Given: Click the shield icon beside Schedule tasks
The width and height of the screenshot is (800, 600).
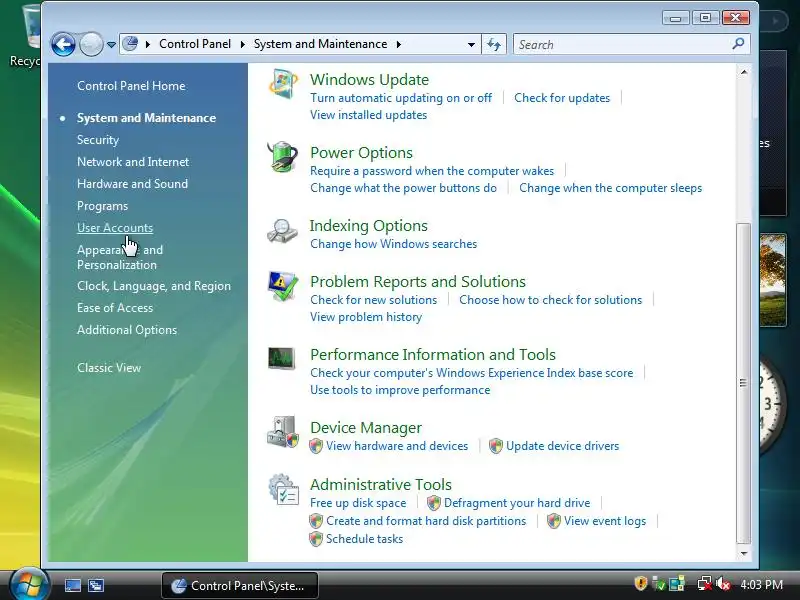Looking at the screenshot, I should coord(316,539).
